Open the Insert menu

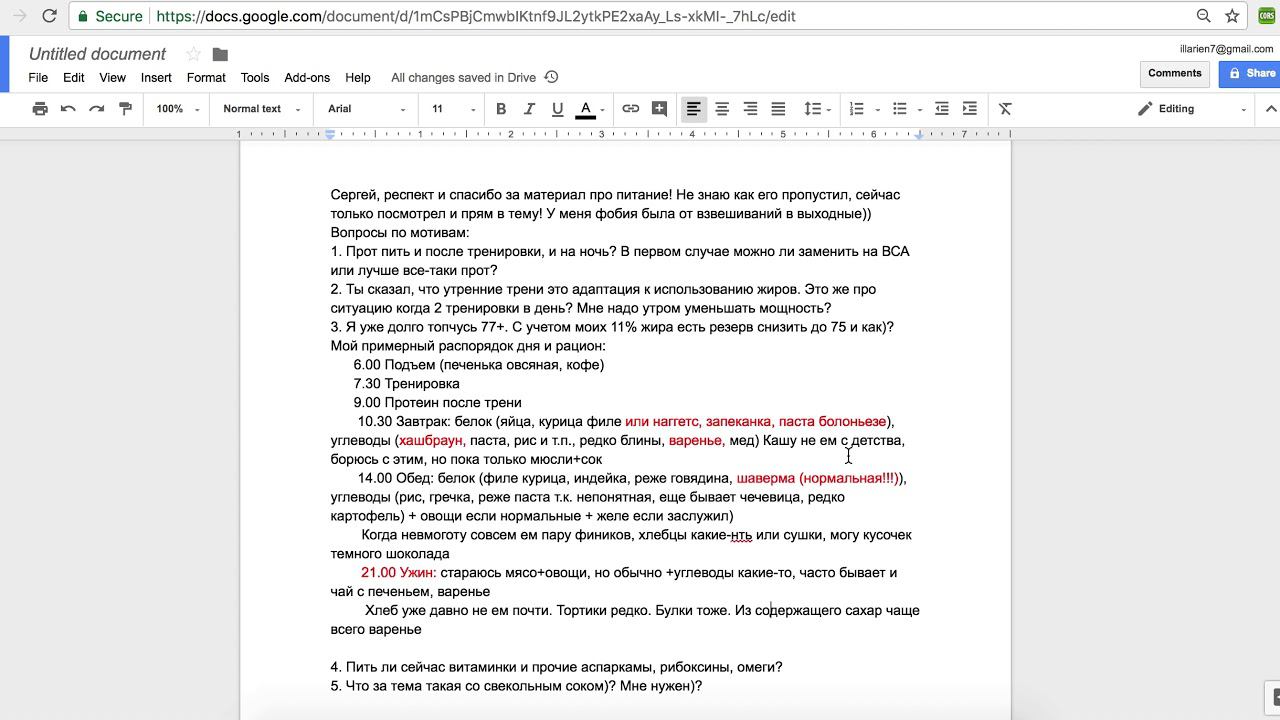click(x=156, y=77)
